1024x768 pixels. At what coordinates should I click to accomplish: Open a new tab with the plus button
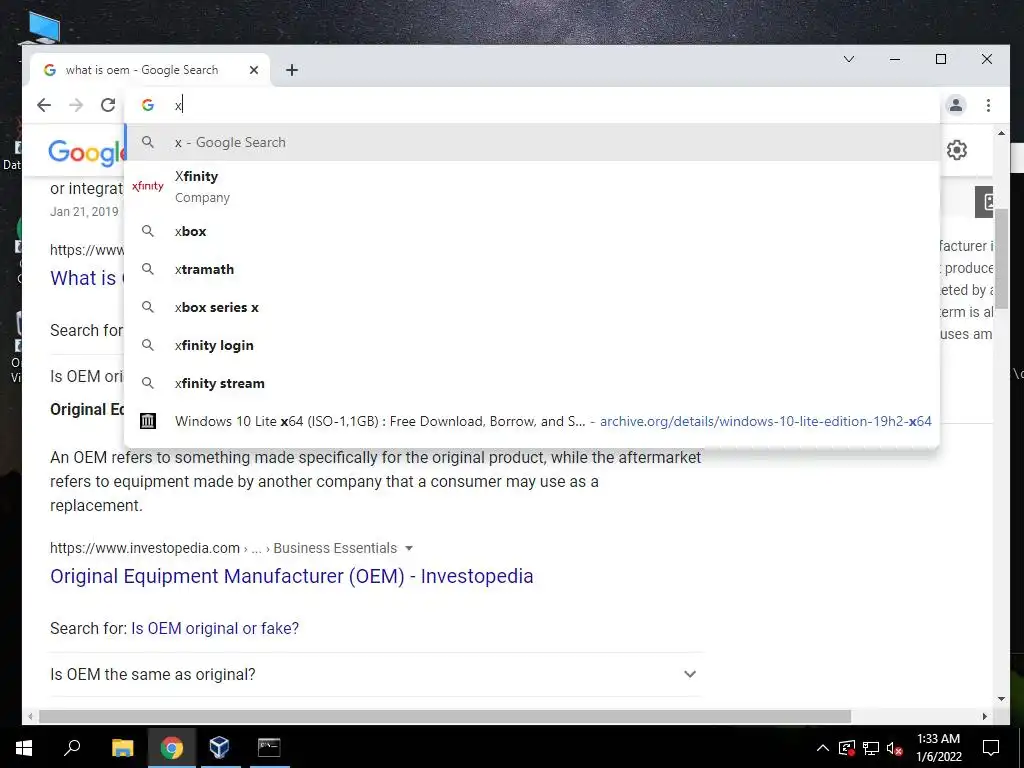coord(292,70)
